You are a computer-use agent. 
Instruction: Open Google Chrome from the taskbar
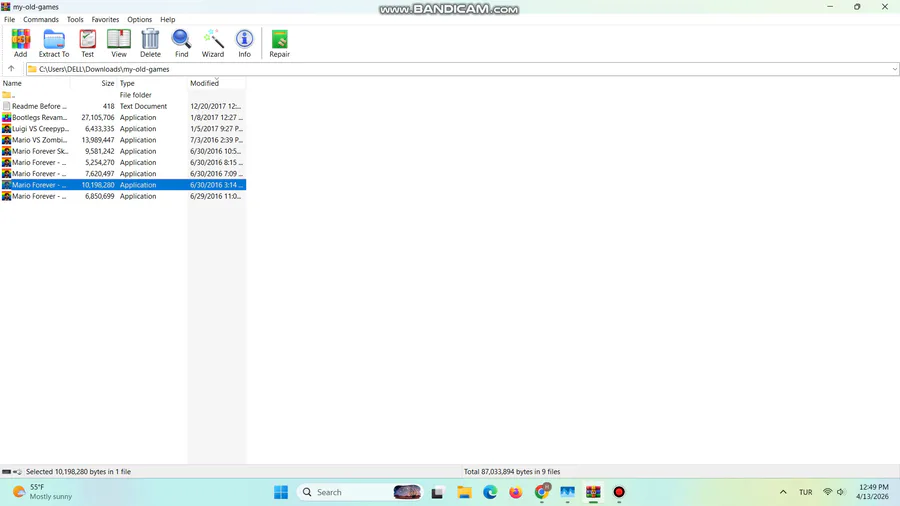(542, 492)
